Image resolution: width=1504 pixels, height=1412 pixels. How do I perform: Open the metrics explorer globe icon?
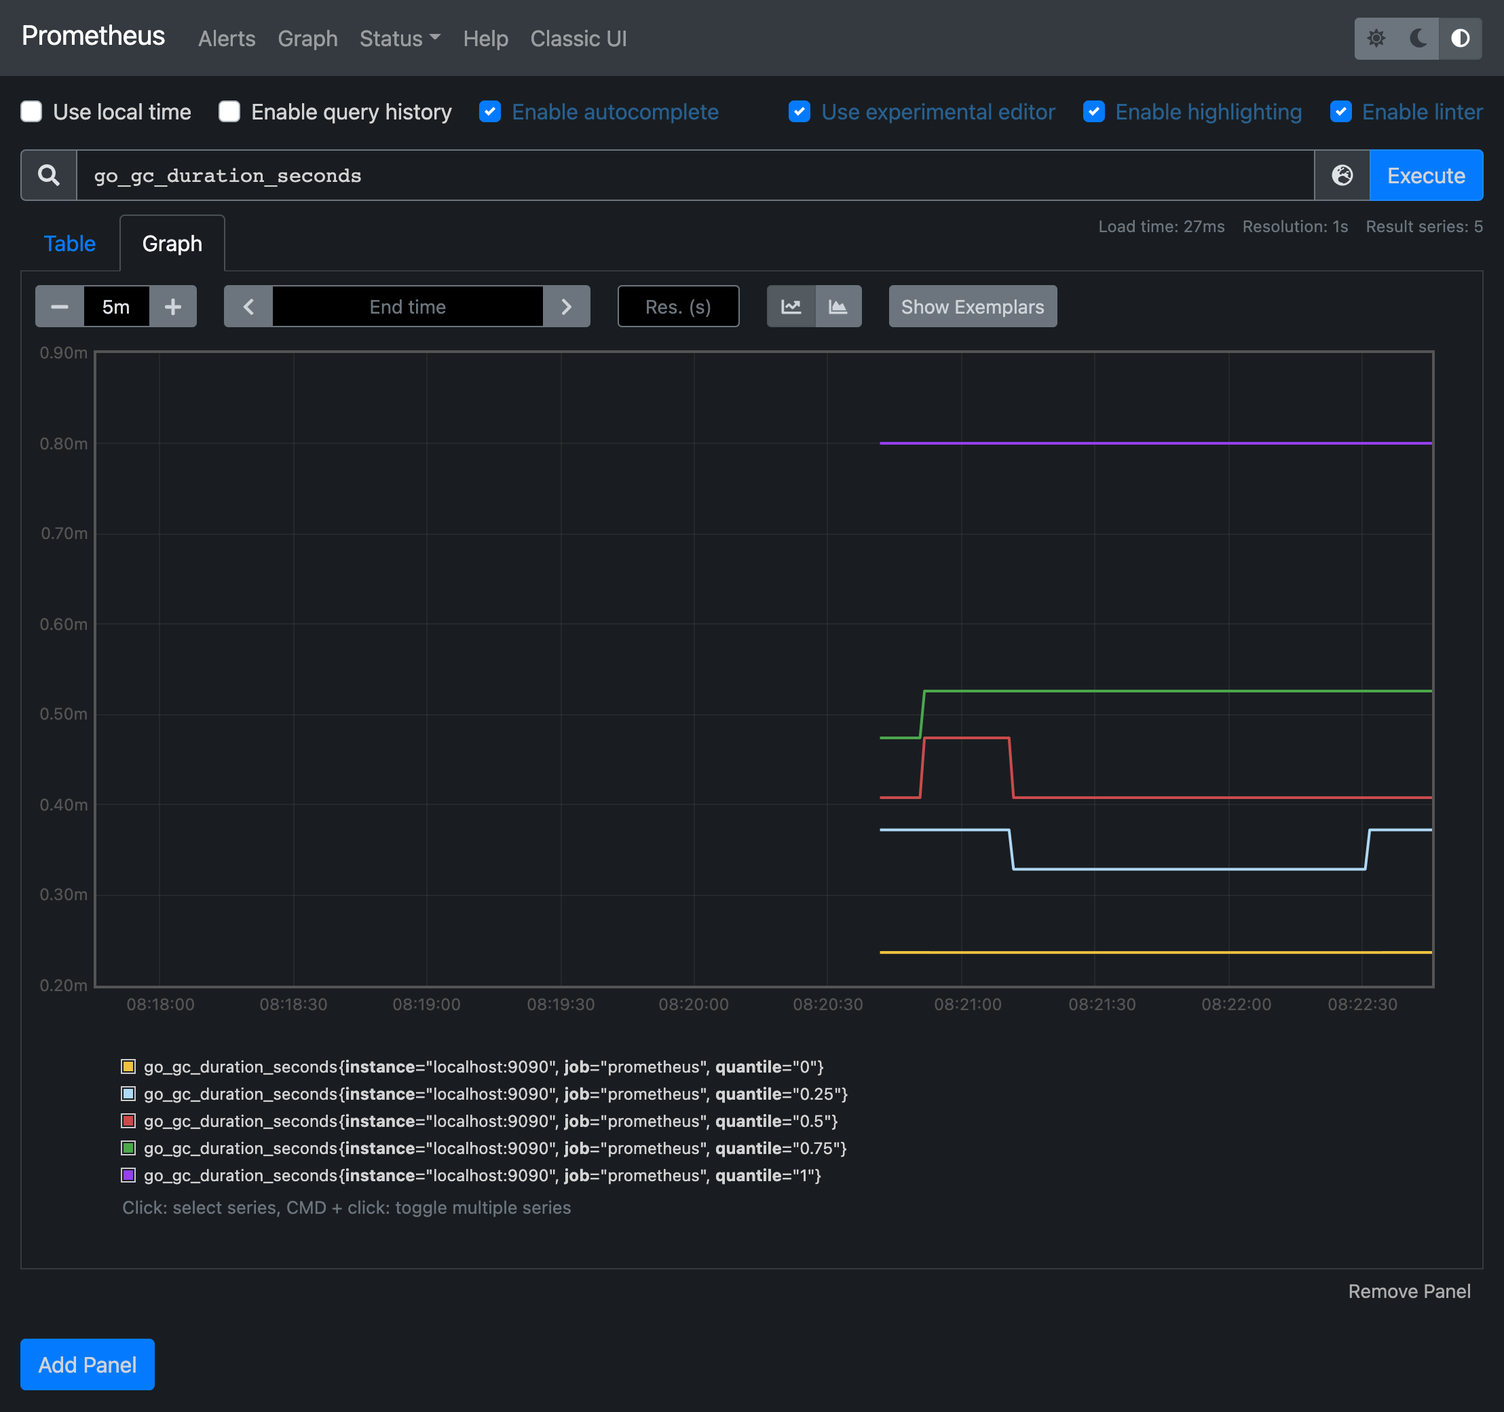(1342, 175)
